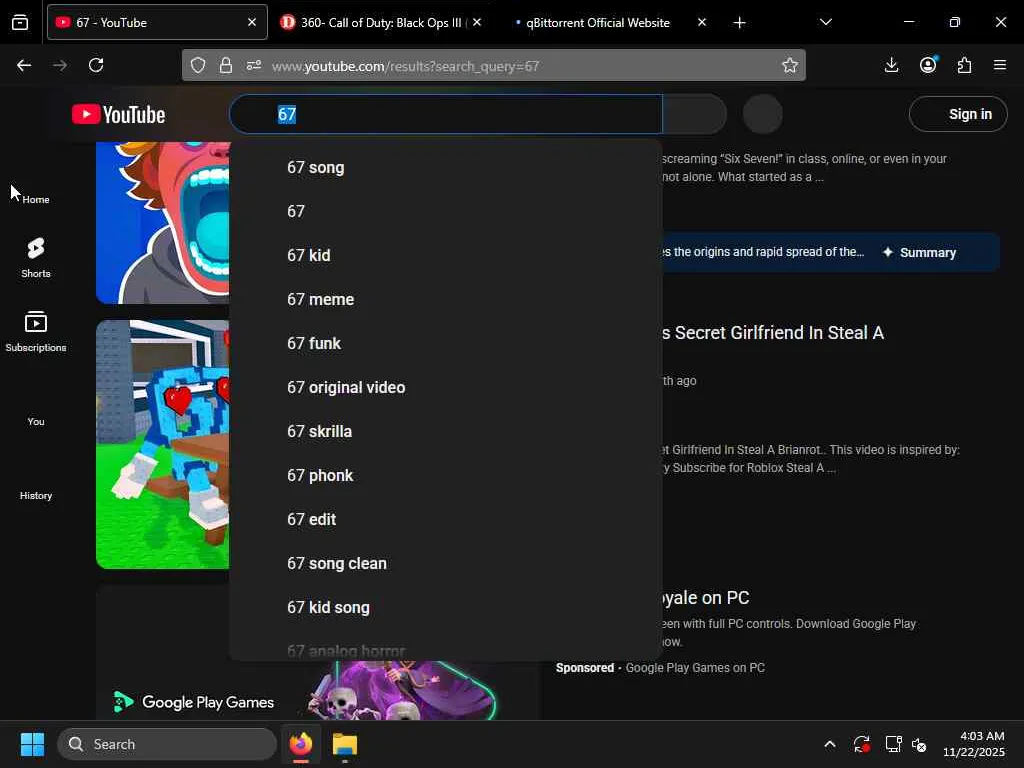Choose "67 song clean" suggestion
The width and height of the screenshot is (1024, 768).
446,564
